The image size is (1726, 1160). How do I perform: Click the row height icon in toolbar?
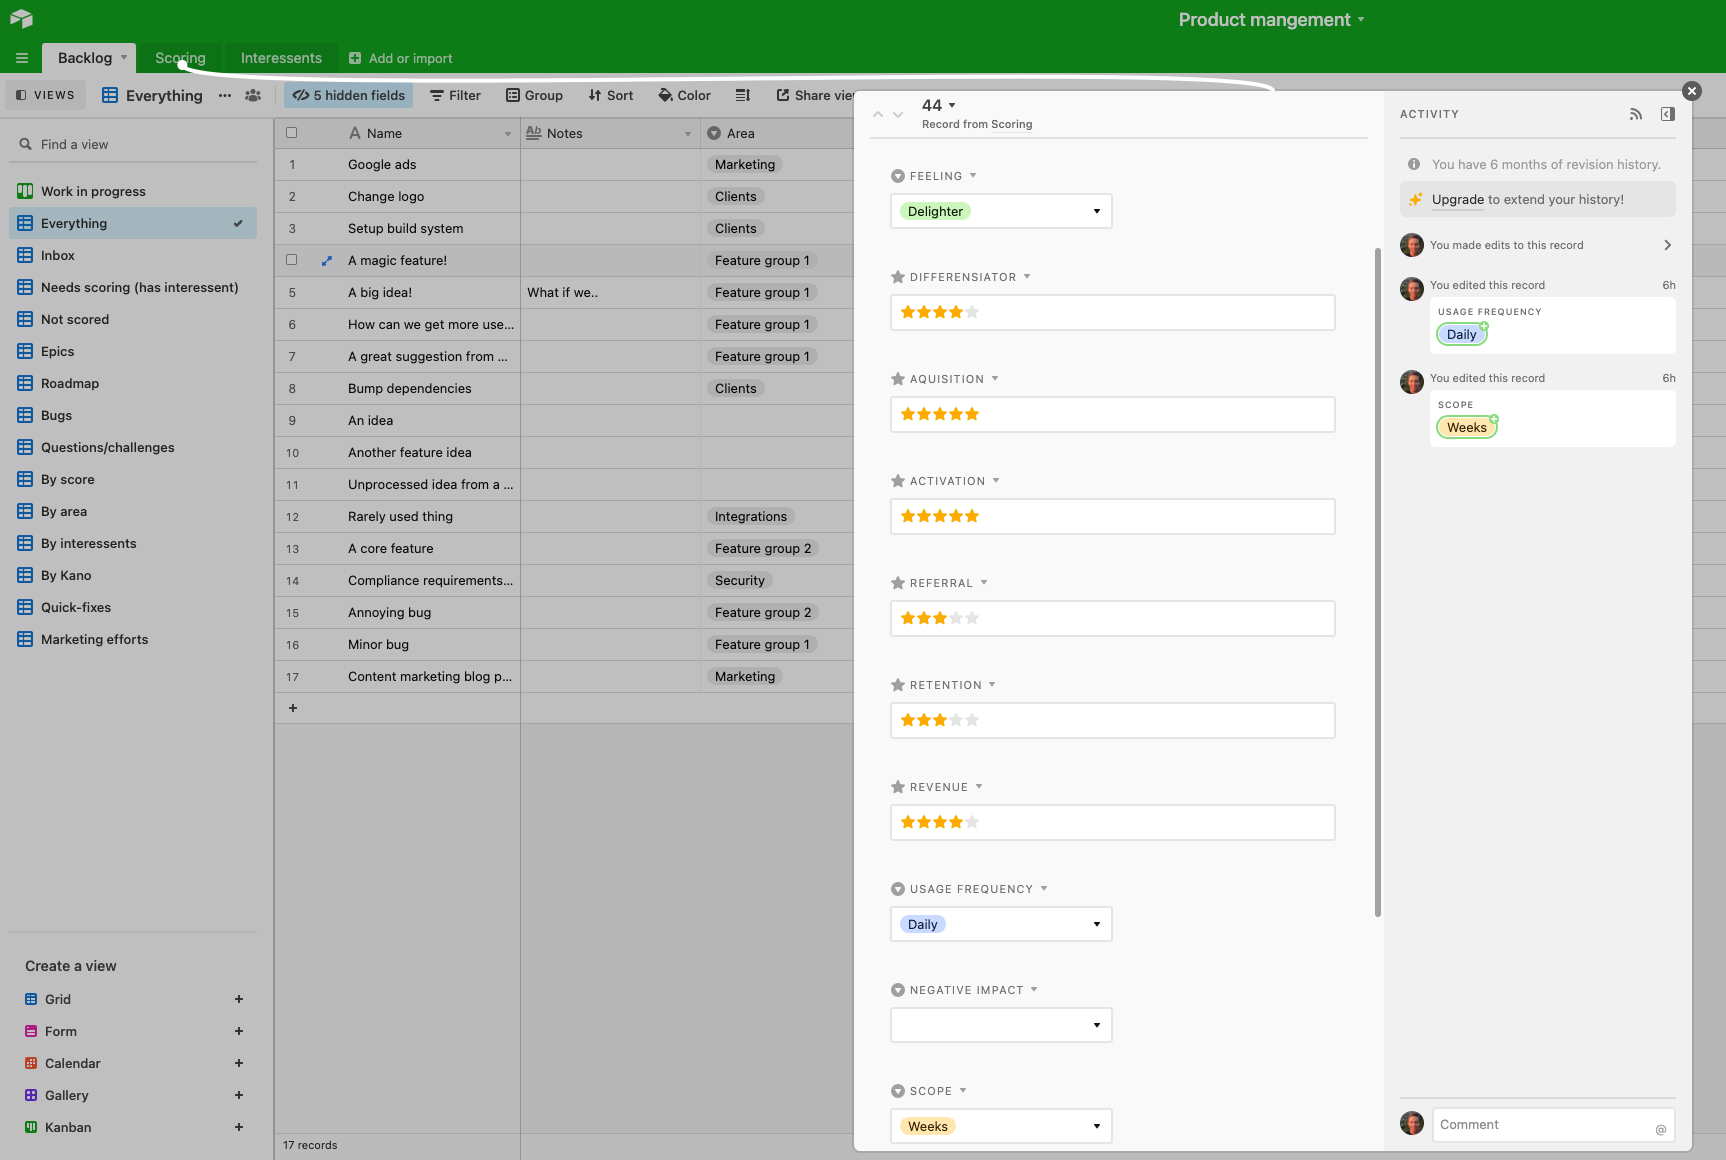(742, 96)
